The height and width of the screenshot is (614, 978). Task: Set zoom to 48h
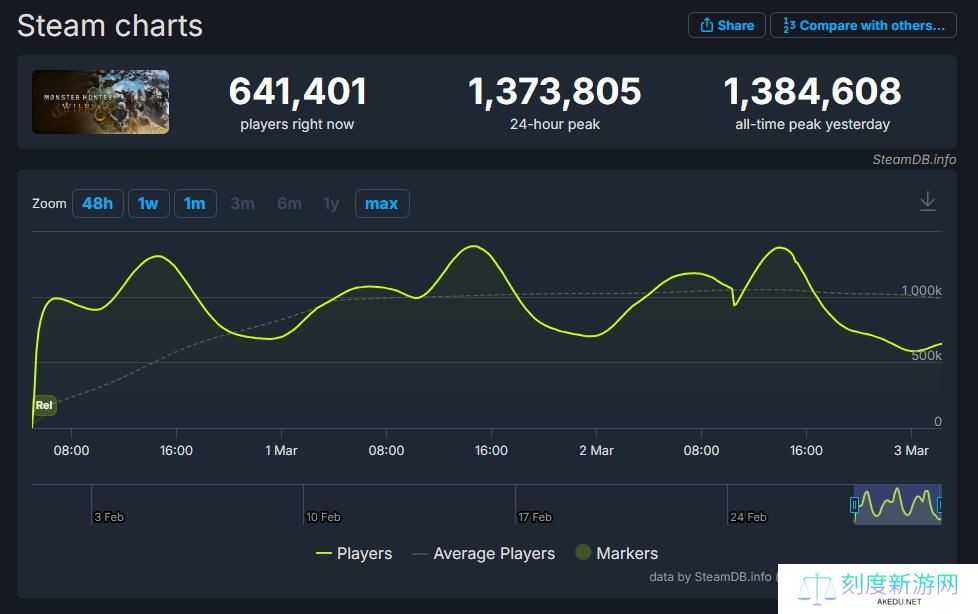click(97, 203)
